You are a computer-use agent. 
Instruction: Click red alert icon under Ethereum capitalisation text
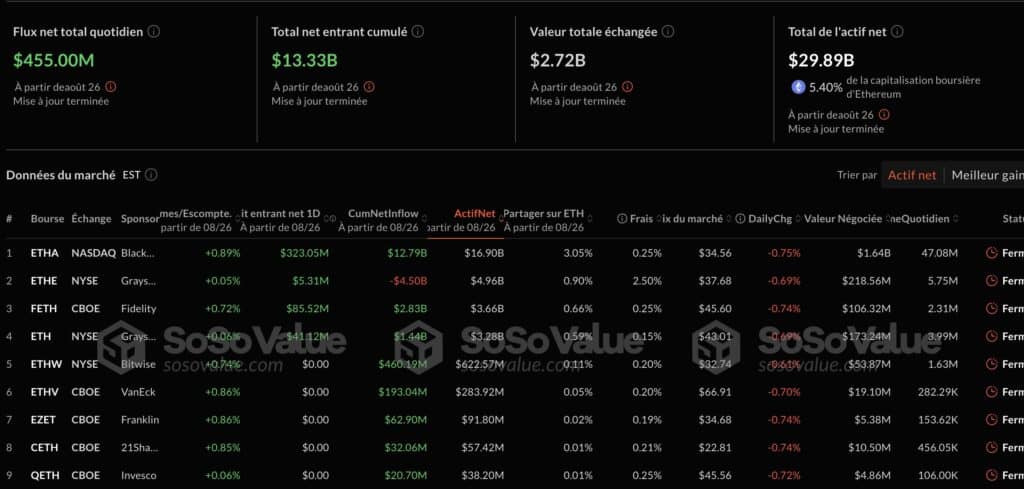(884, 115)
